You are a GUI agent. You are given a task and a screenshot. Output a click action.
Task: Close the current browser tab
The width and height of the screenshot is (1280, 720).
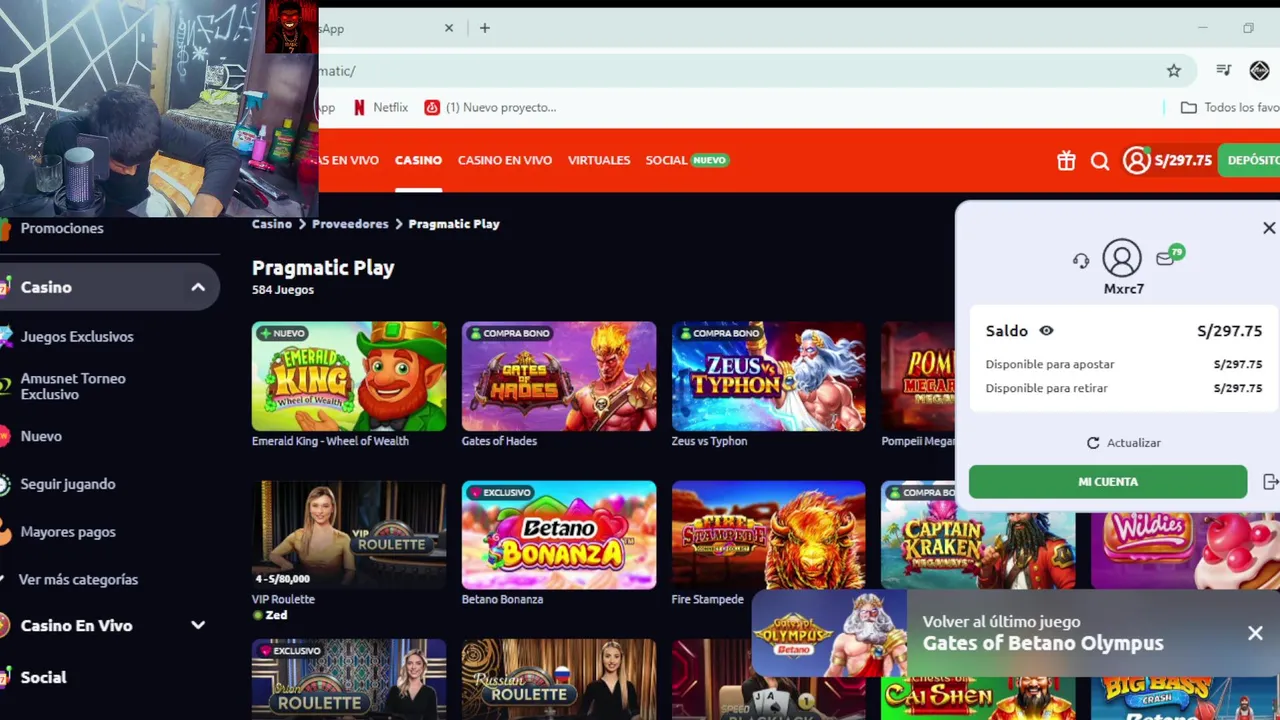tap(449, 28)
